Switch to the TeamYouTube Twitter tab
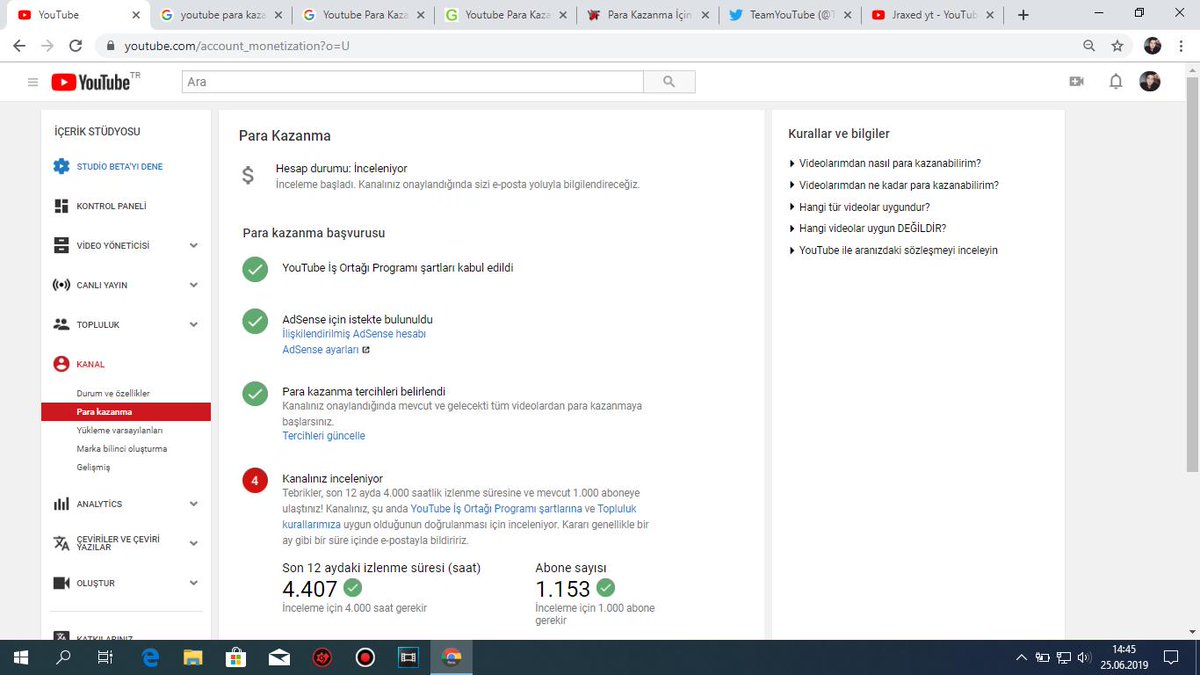Screen dimensions: 1200x675 coord(790,15)
